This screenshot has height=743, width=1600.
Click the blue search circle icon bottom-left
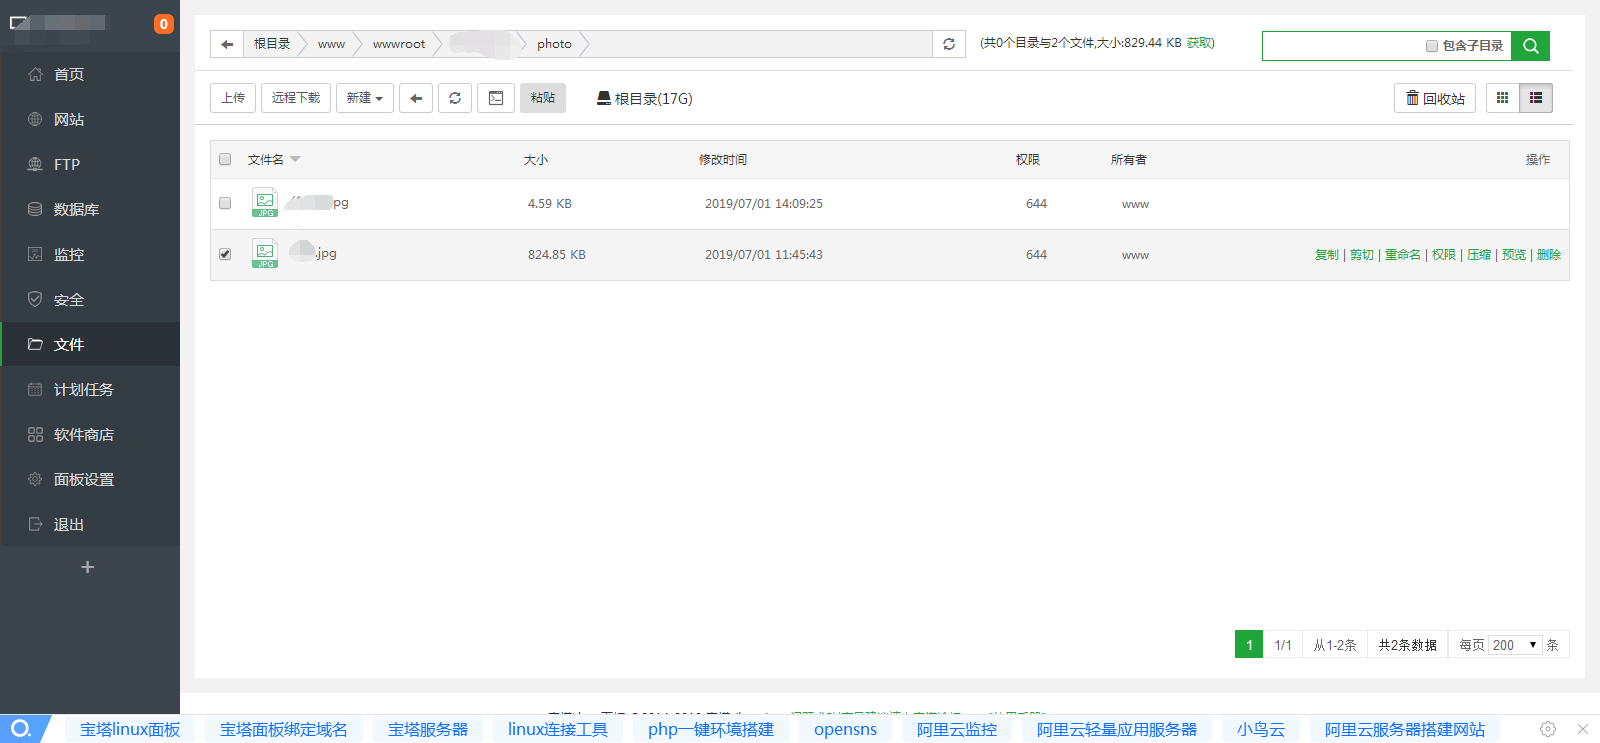click(21, 728)
